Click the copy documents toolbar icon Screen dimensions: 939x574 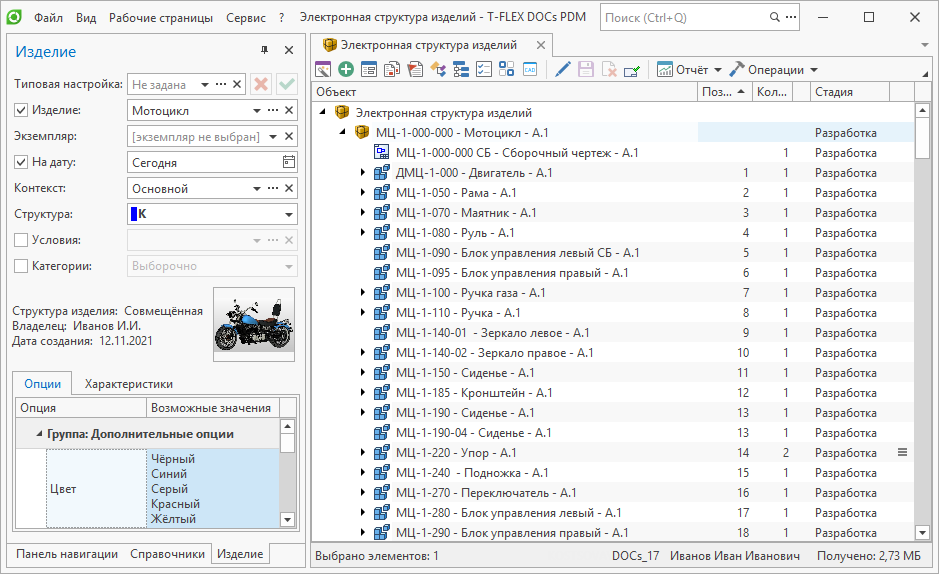point(392,70)
